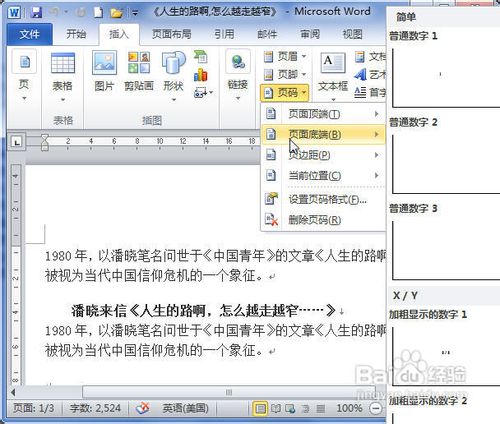This screenshot has width=500, height=424.
Task: Click the 100% zoom level button
Action: [x=349, y=408]
